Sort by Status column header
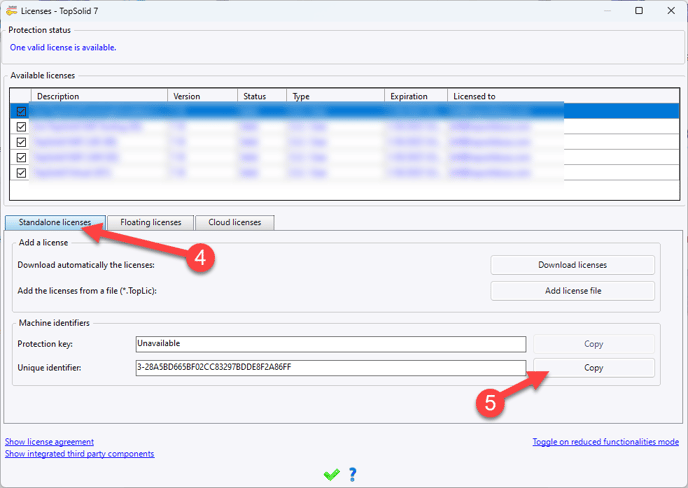The width and height of the screenshot is (688, 488). tap(262, 96)
